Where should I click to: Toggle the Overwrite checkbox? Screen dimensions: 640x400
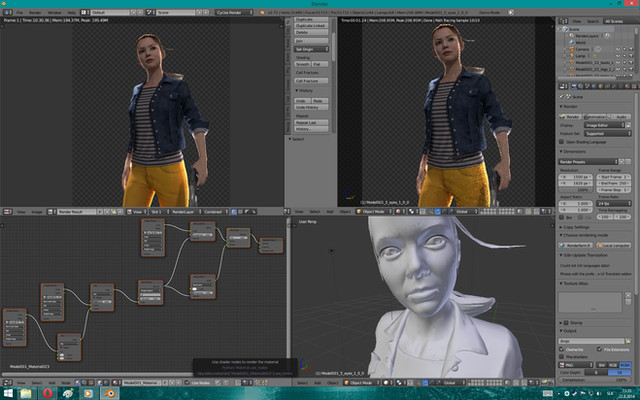pos(563,350)
